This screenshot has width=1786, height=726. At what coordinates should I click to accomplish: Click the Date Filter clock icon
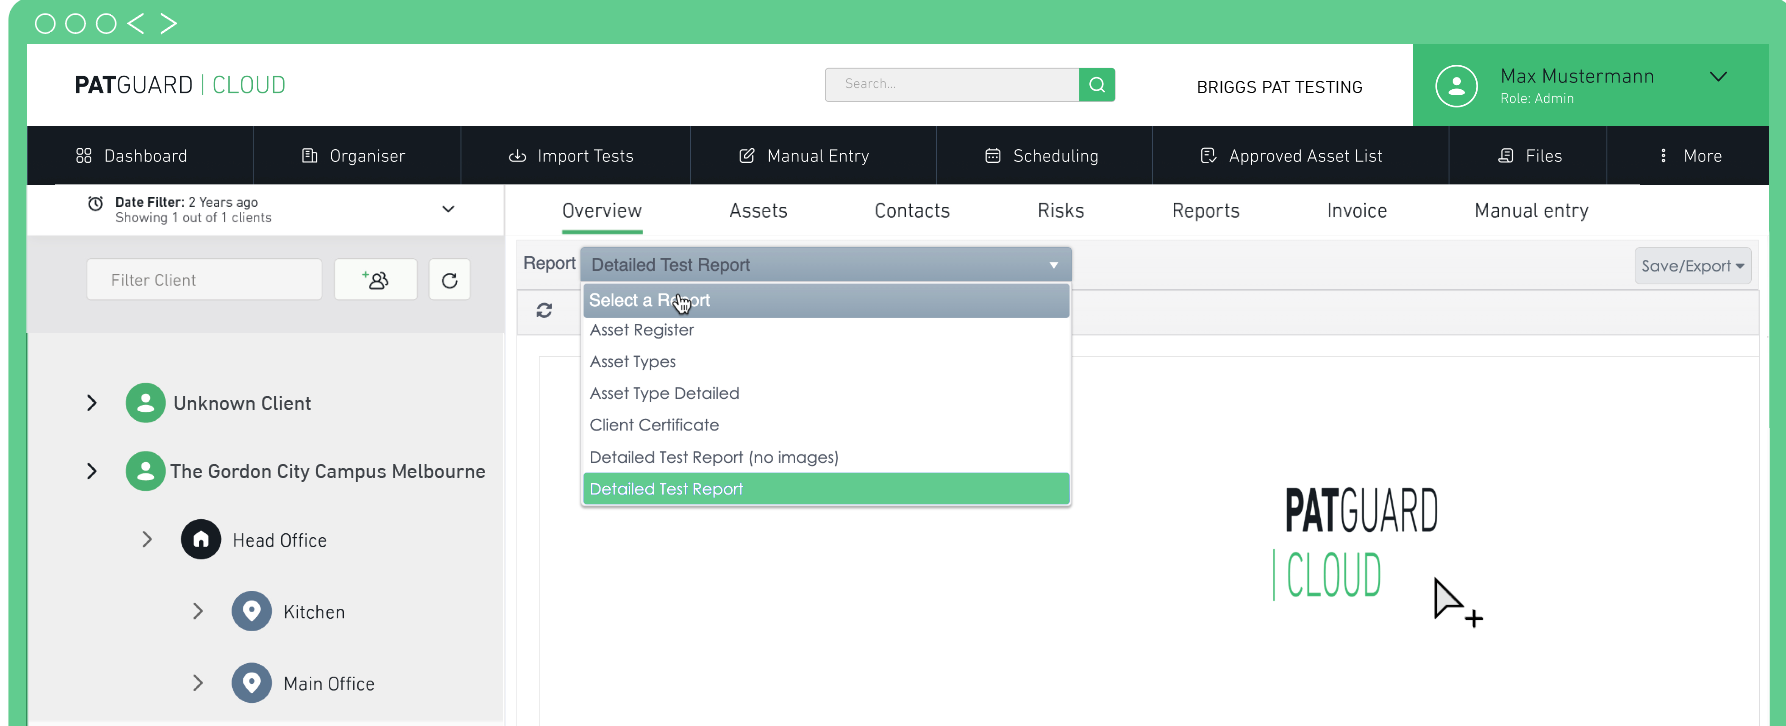coord(95,203)
